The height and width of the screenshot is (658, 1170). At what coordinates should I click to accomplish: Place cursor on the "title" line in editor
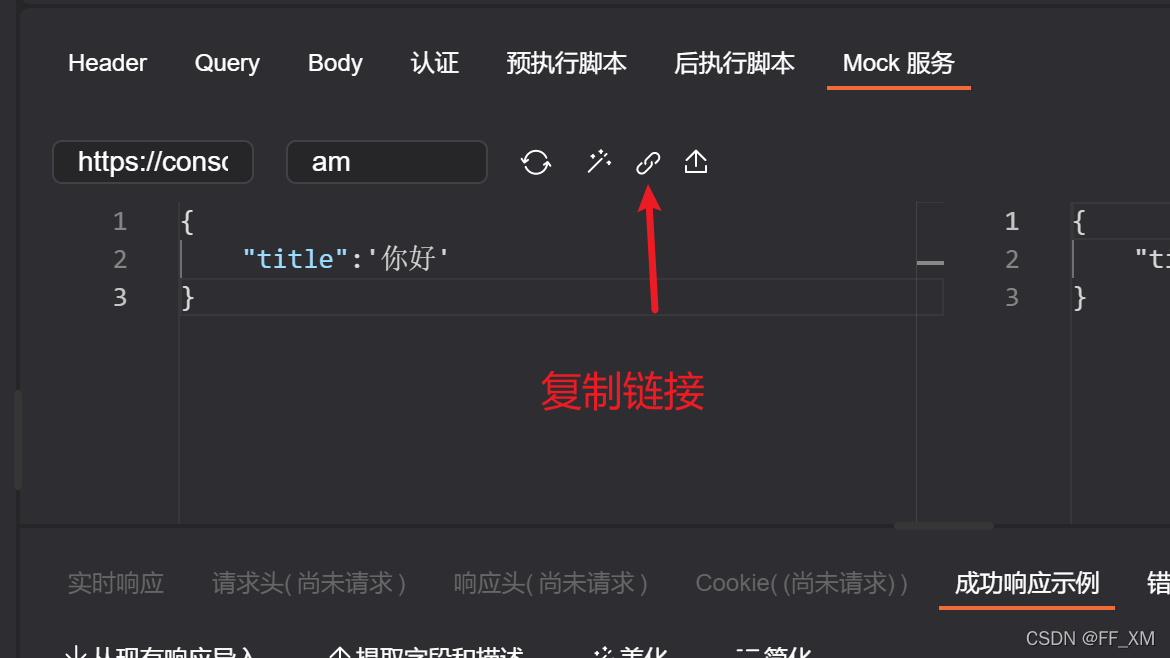click(x=547, y=259)
